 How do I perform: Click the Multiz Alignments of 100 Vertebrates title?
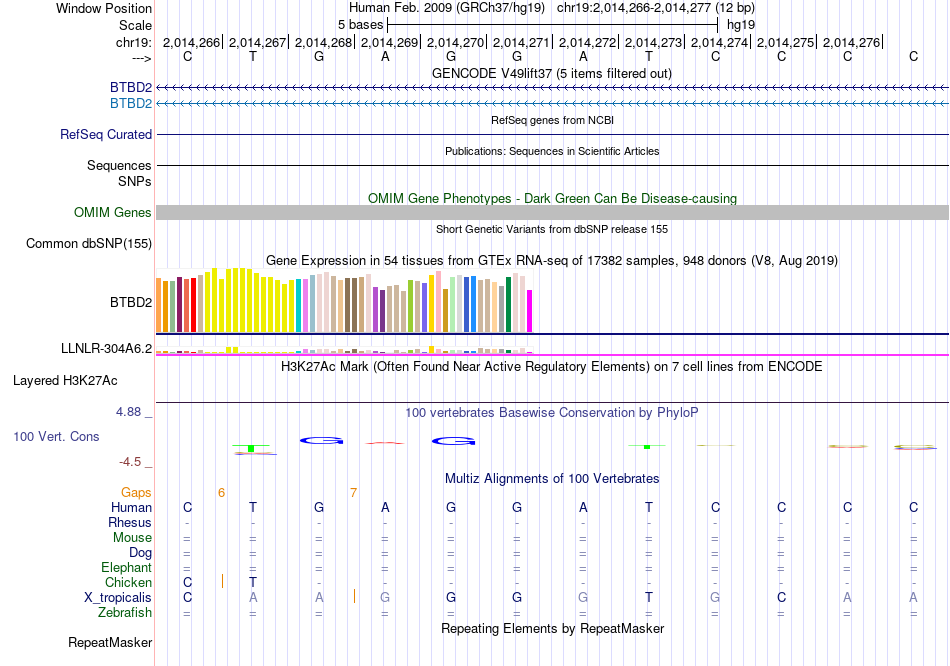click(x=552, y=479)
